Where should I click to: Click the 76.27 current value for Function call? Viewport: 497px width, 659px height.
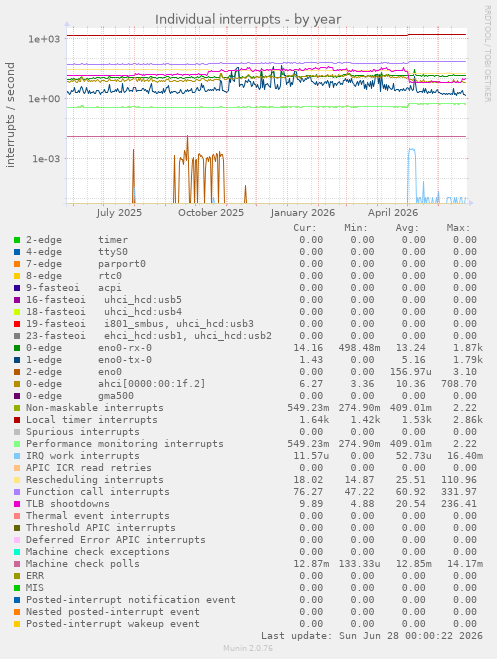[308, 492]
